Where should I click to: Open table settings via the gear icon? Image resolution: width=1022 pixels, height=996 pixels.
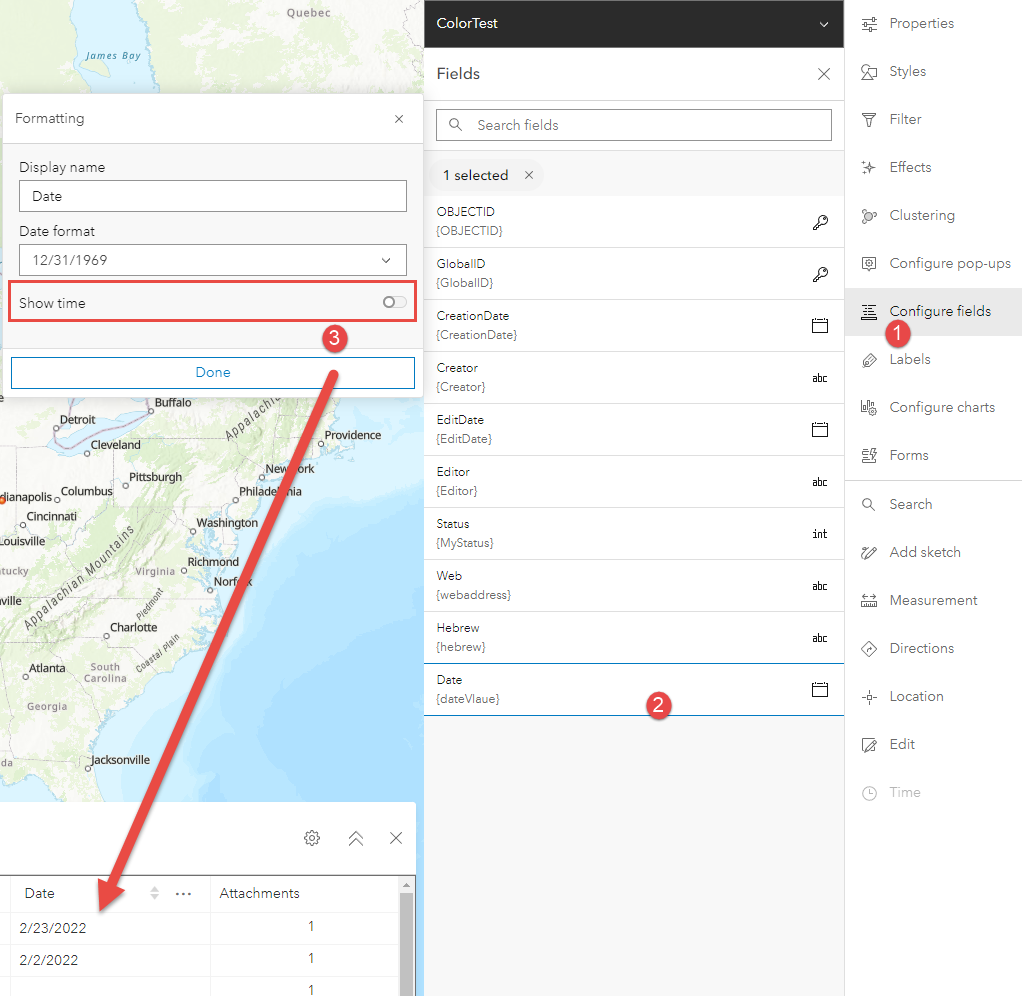(x=311, y=838)
